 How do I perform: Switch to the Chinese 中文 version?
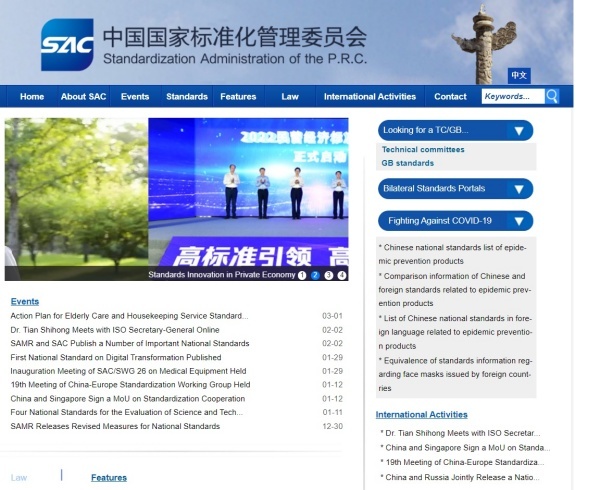pos(519,75)
